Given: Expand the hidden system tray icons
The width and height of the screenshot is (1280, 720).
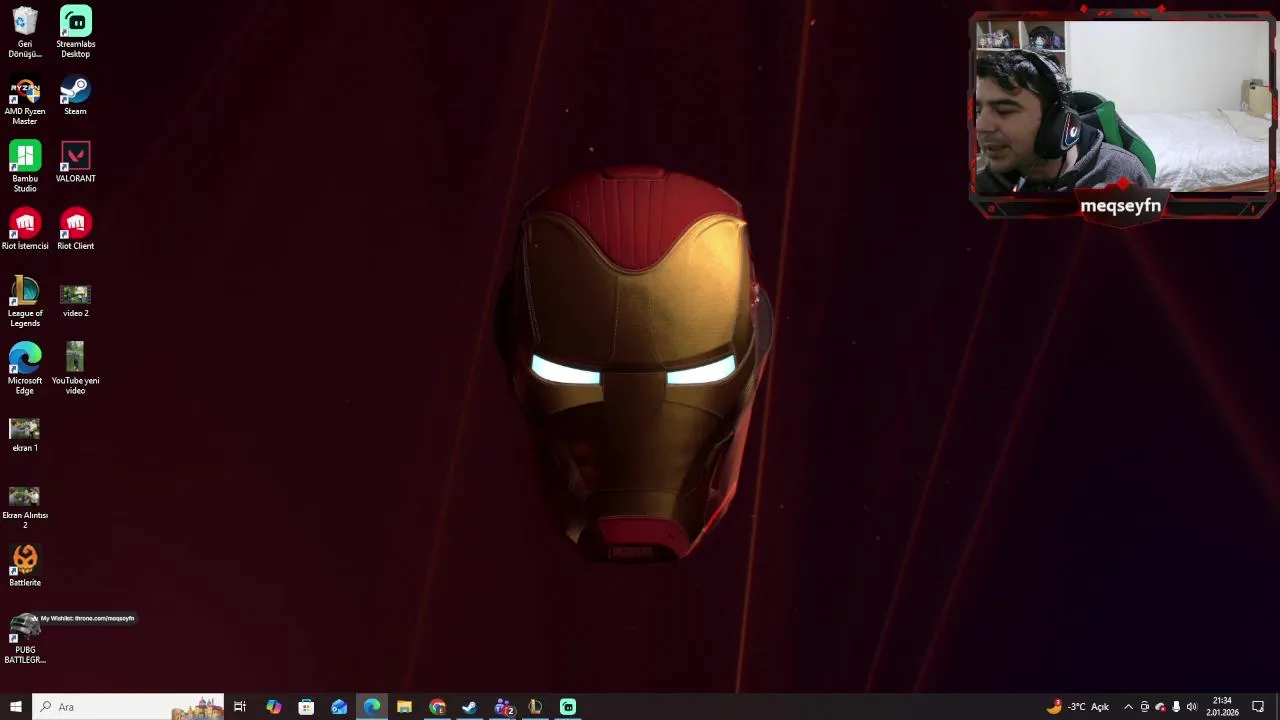Looking at the screenshot, I should pos(1128,707).
